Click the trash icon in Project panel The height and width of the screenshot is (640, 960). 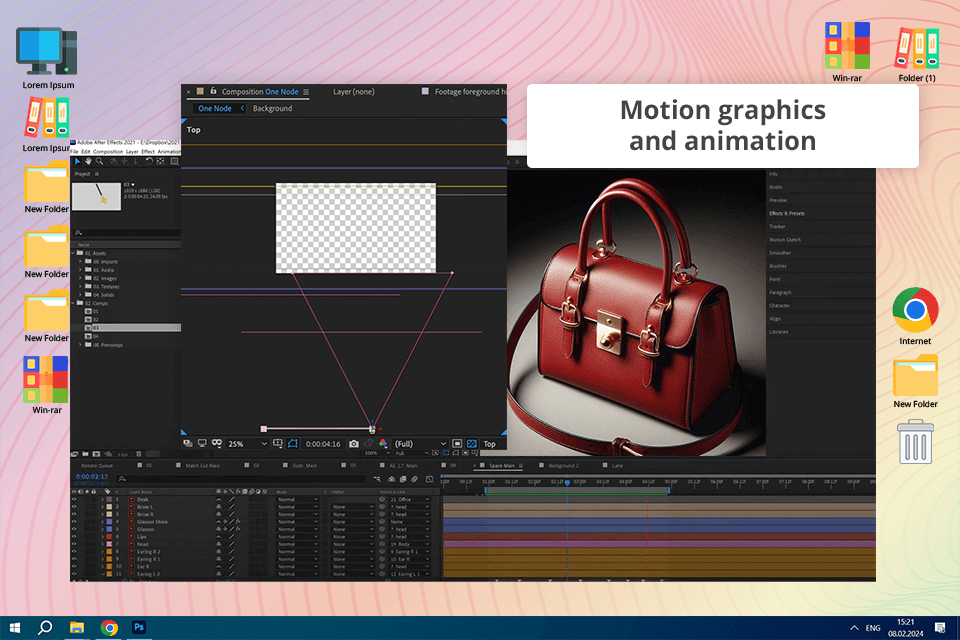[139, 454]
